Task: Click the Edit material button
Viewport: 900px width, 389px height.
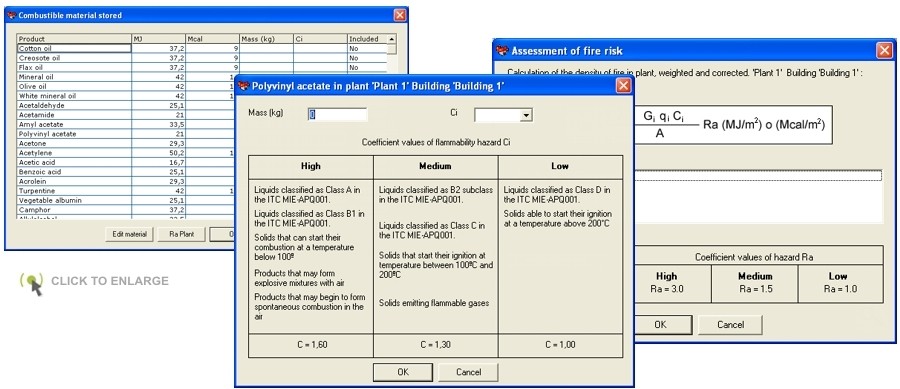Action: click(129, 234)
